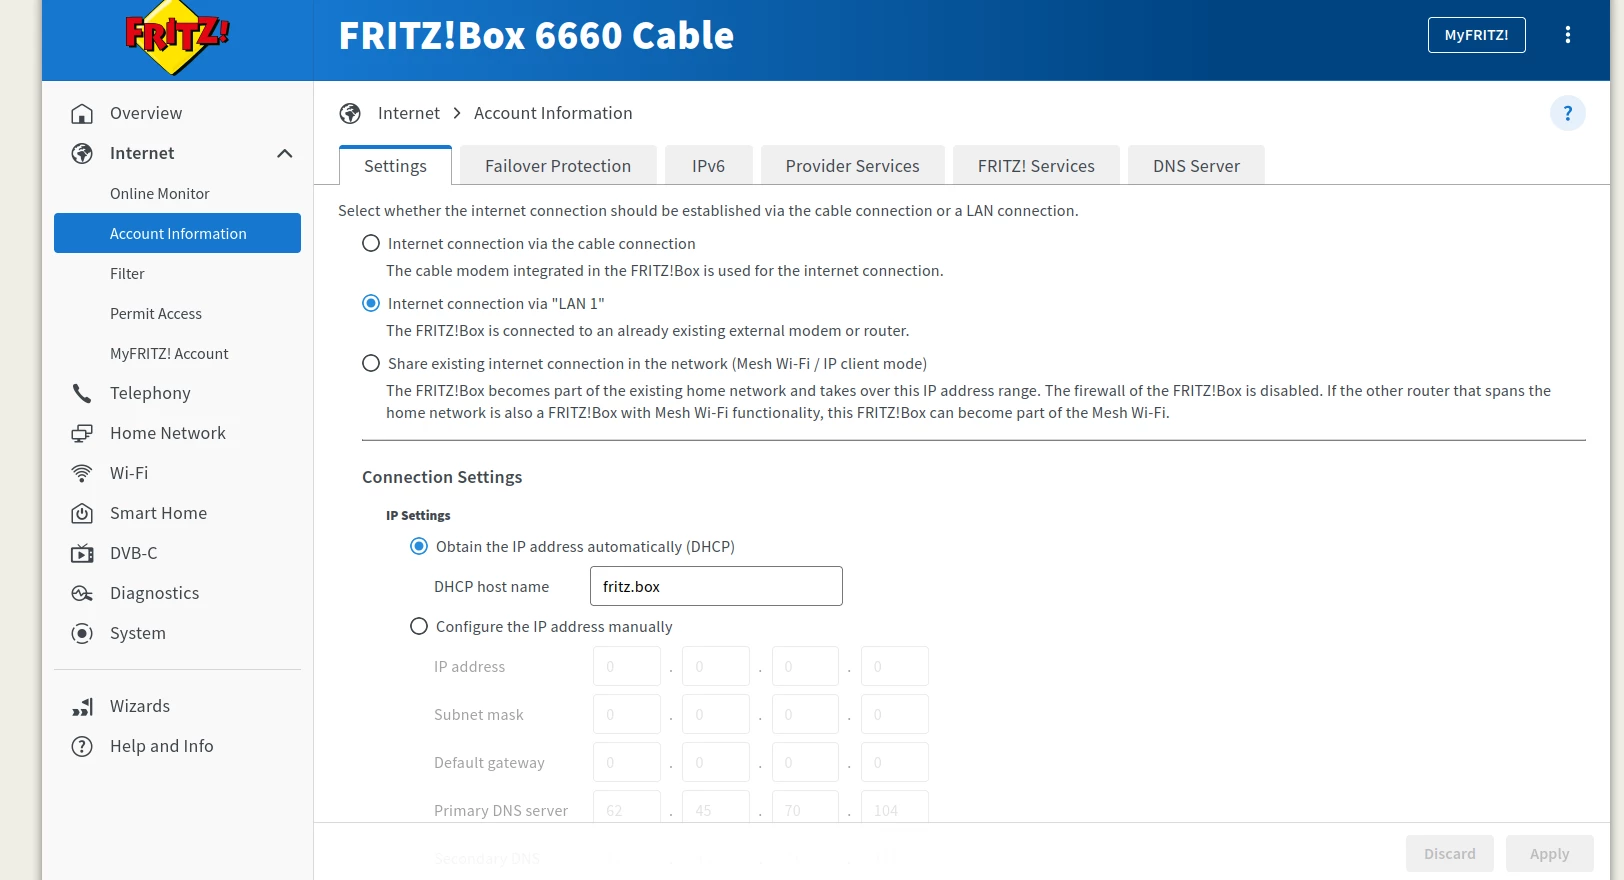The width and height of the screenshot is (1624, 880).
Task: Click the Smart Home power icon
Action: coord(82,514)
